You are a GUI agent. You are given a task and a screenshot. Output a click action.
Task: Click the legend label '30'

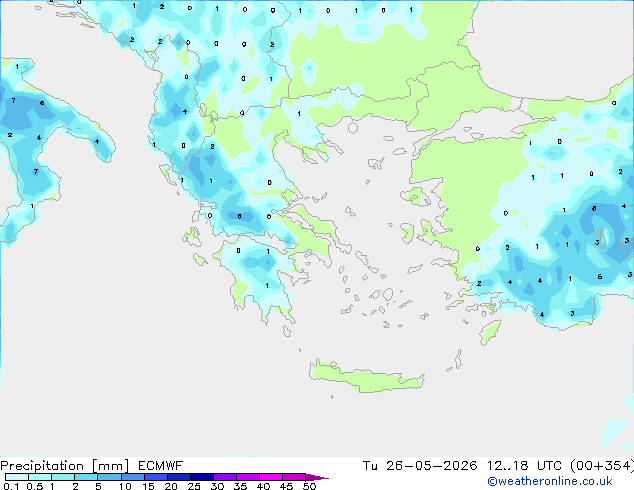coord(217,486)
